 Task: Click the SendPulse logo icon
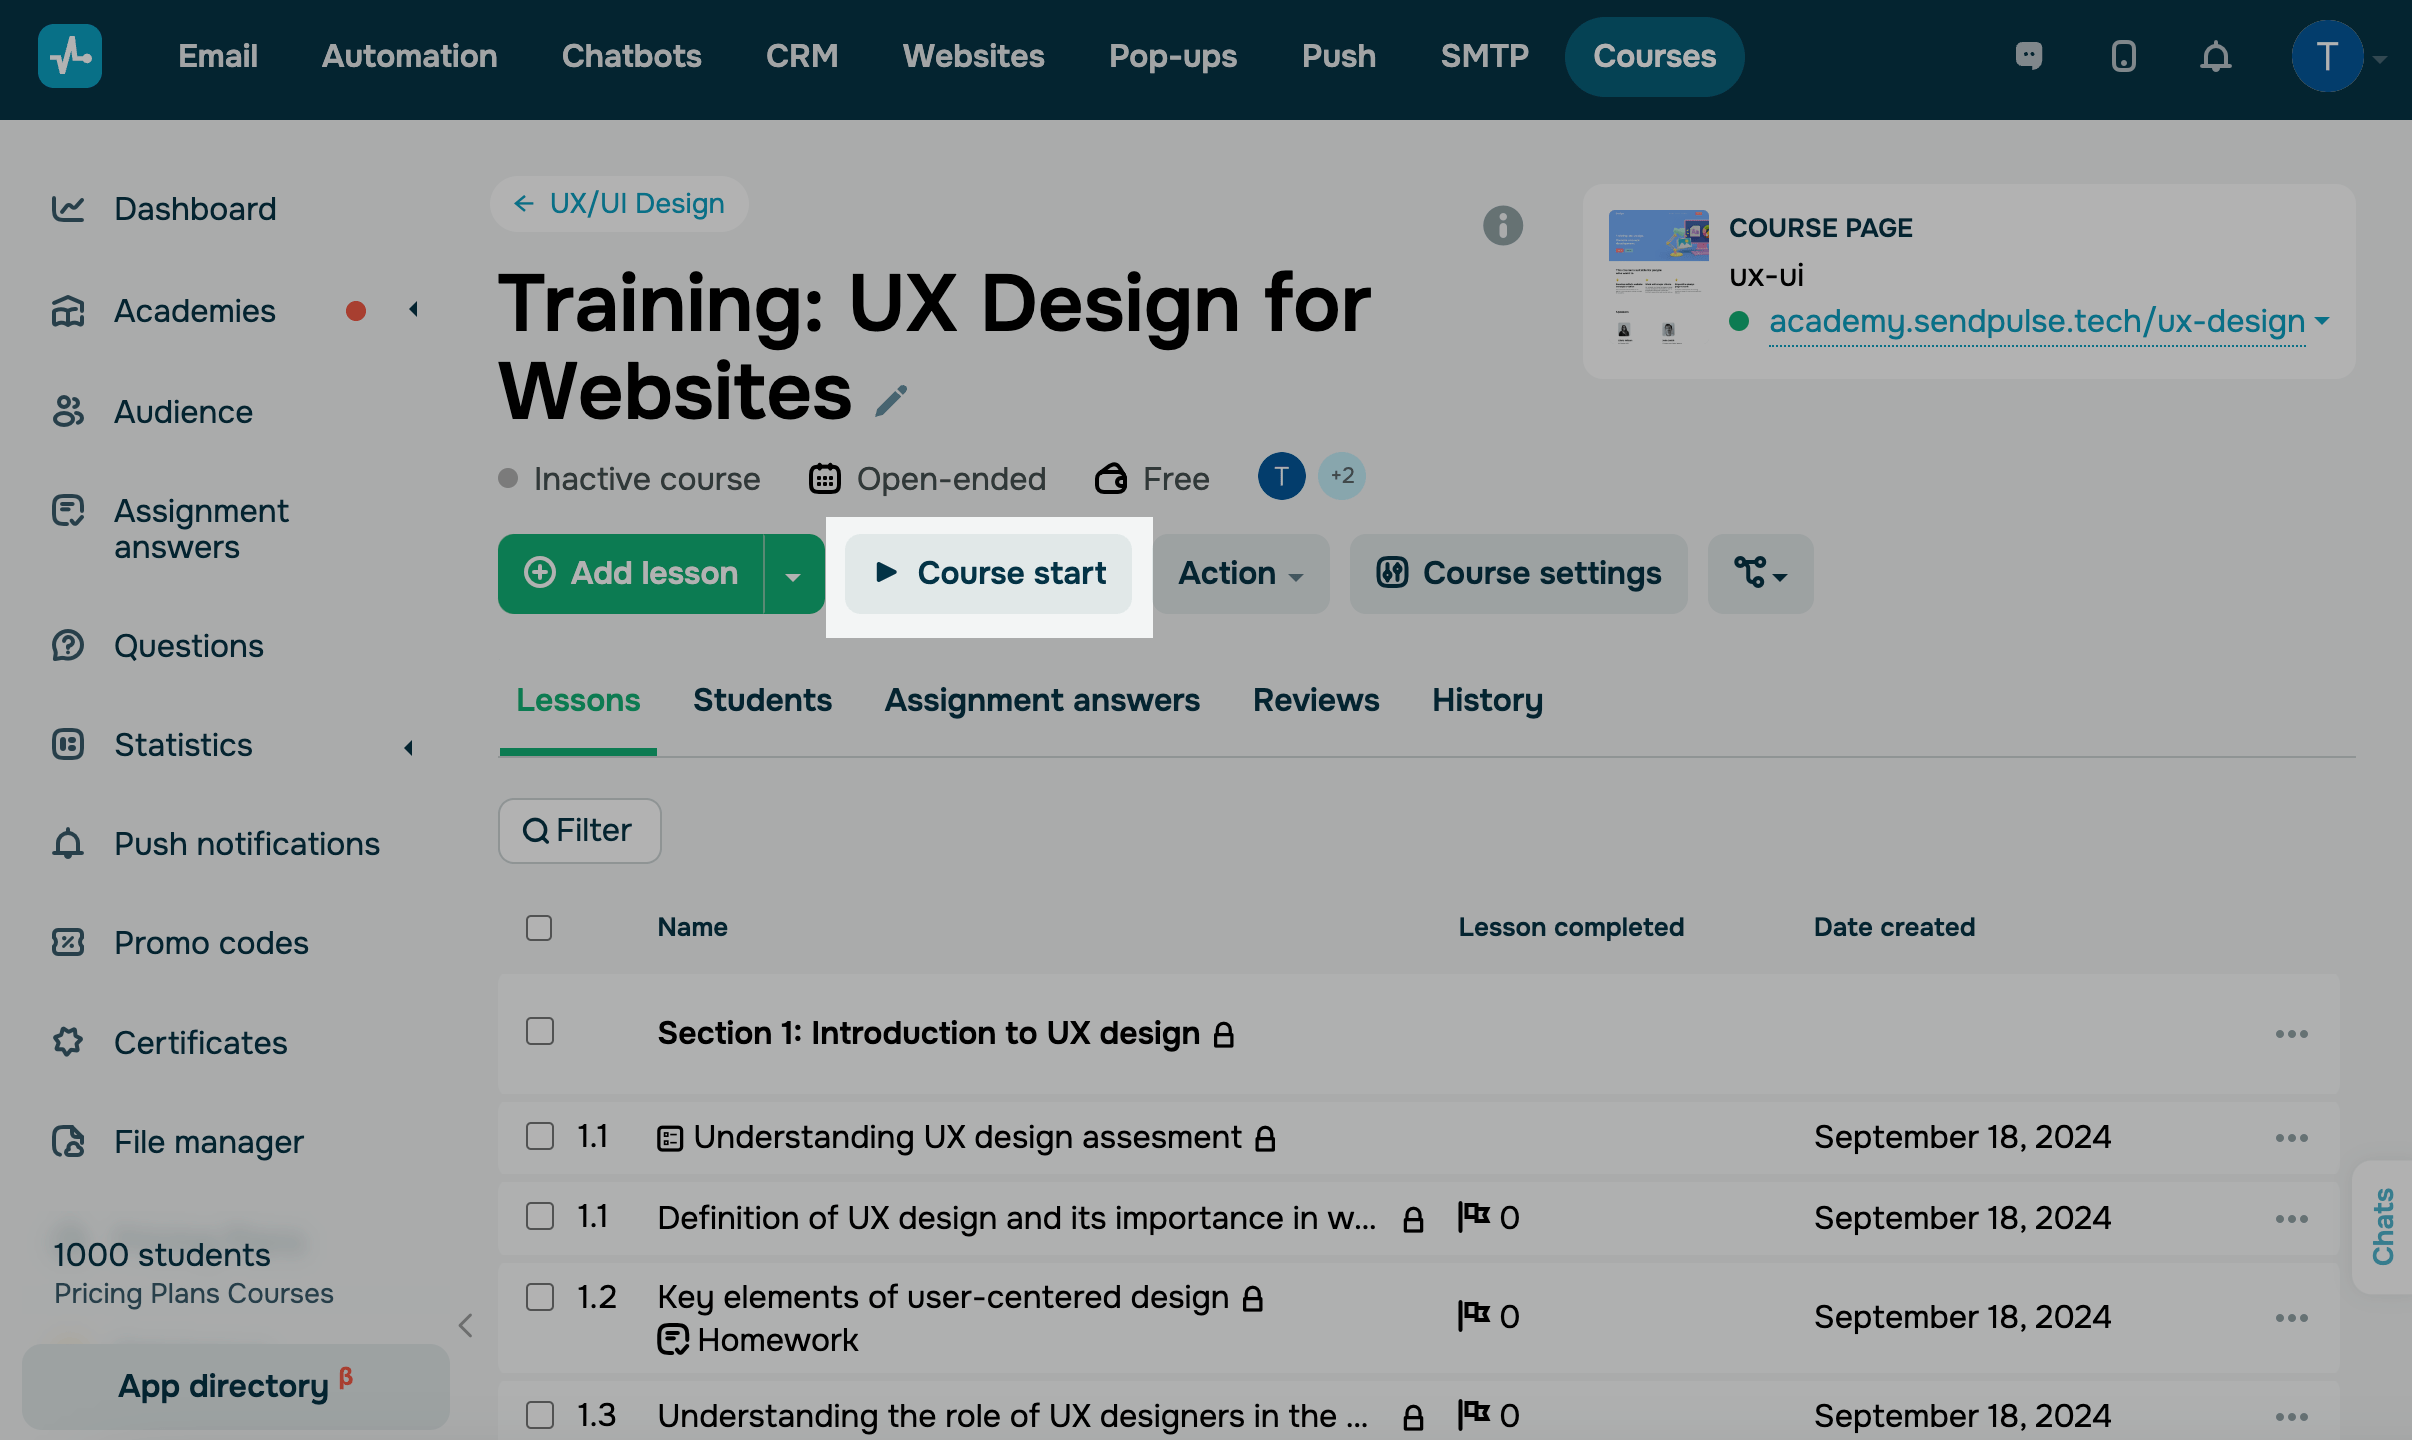[69, 56]
